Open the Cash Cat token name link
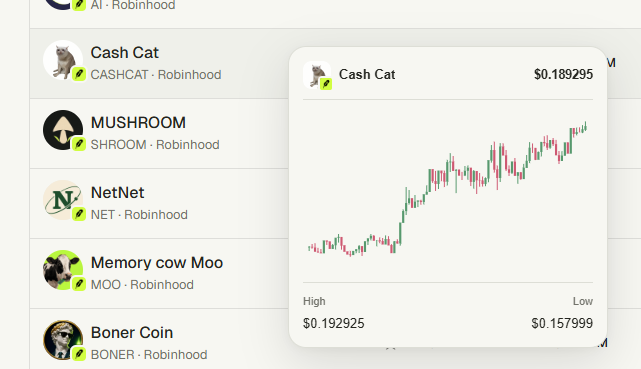Image resolution: width=641 pixels, height=369 pixels. pyautogui.click(x=125, y=53)
